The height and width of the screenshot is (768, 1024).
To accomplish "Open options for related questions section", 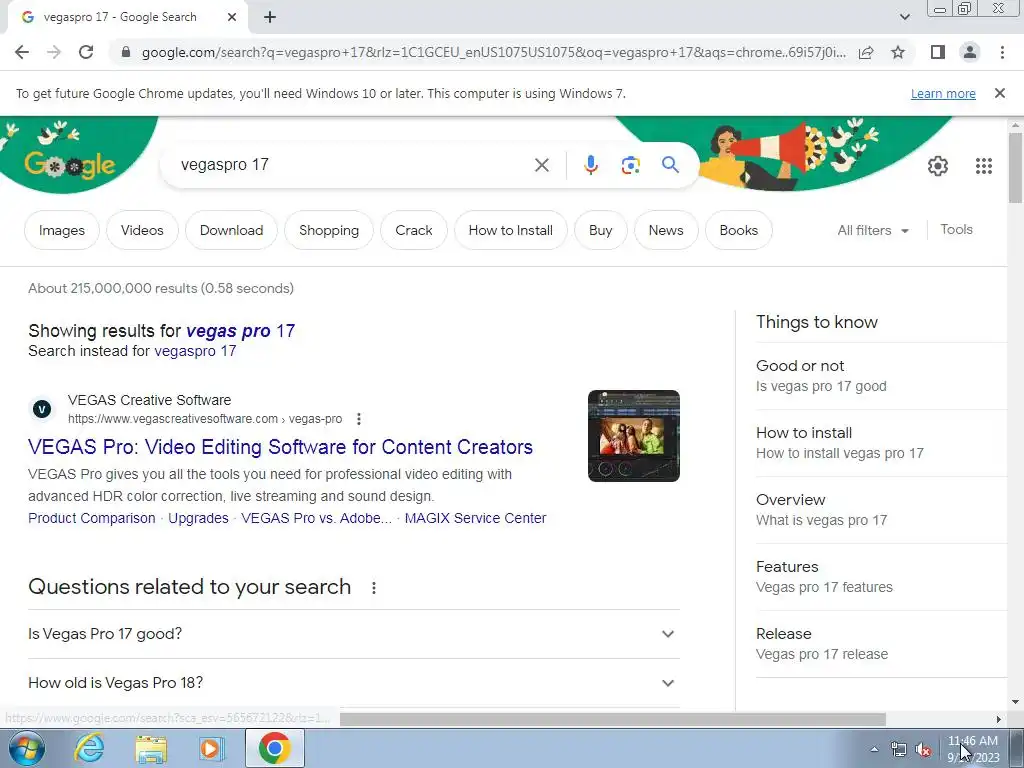I will (374, 588).
